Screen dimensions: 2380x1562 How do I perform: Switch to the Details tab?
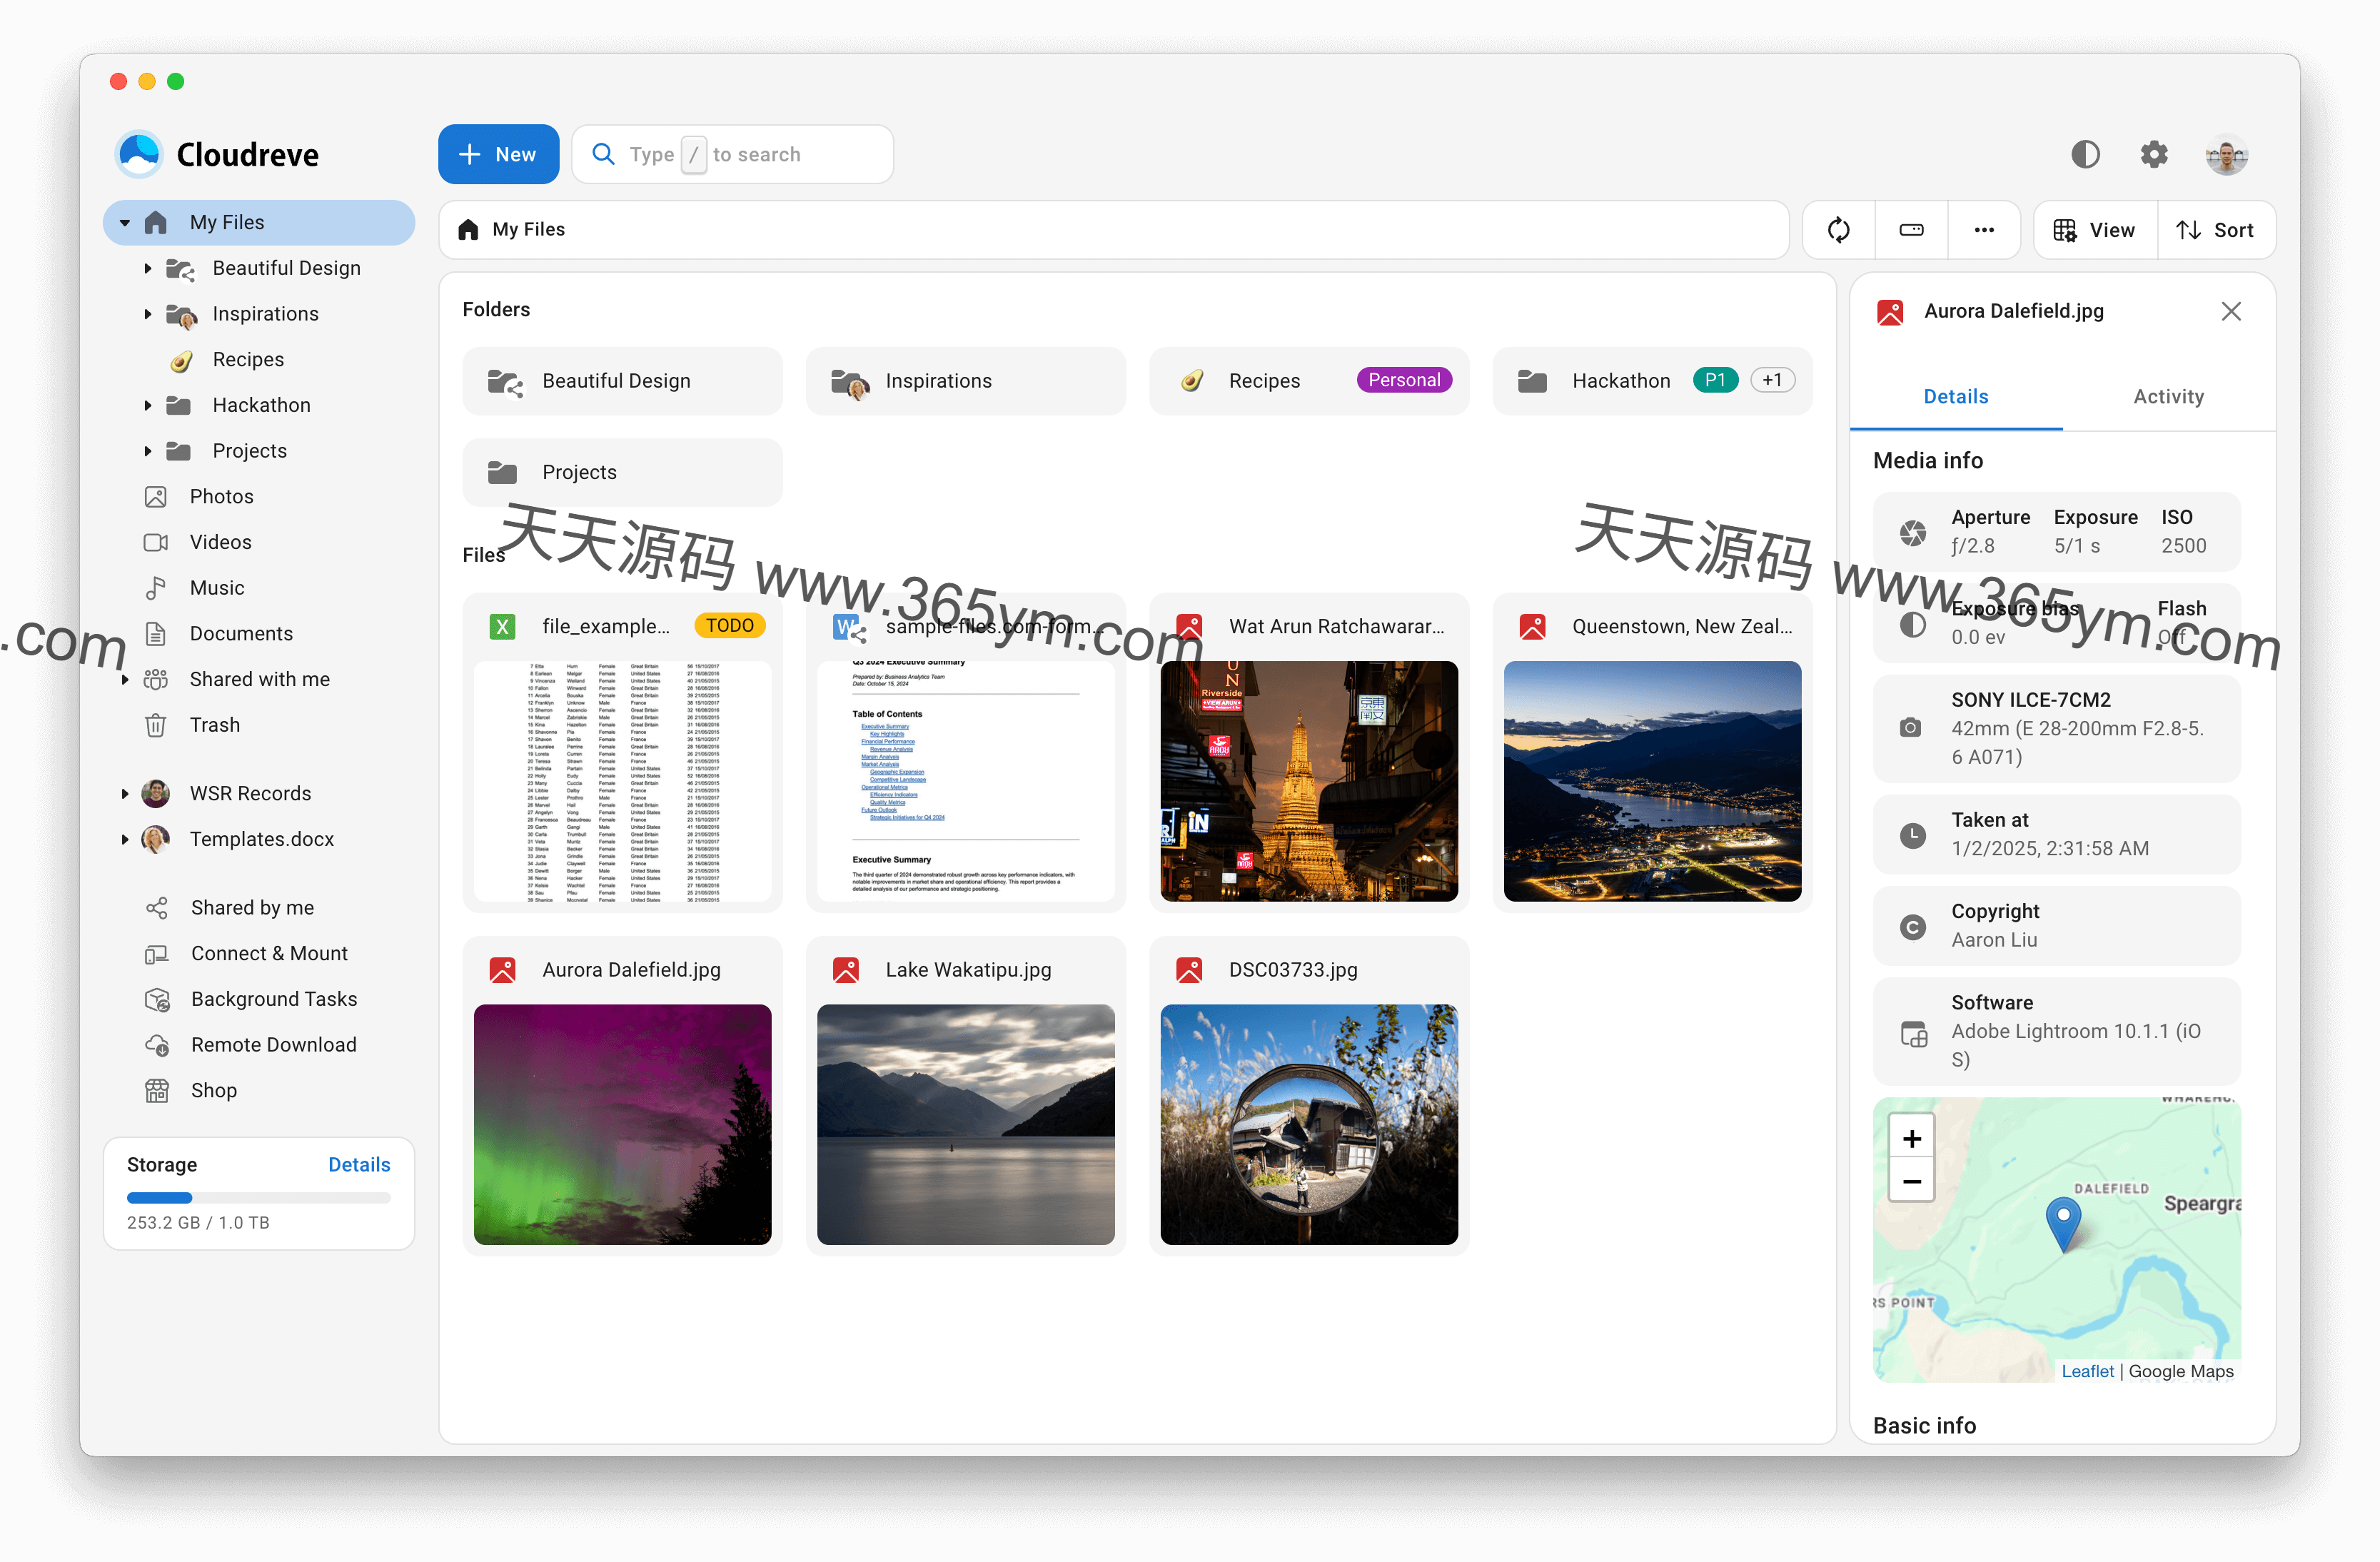(x=1956, y=397)
